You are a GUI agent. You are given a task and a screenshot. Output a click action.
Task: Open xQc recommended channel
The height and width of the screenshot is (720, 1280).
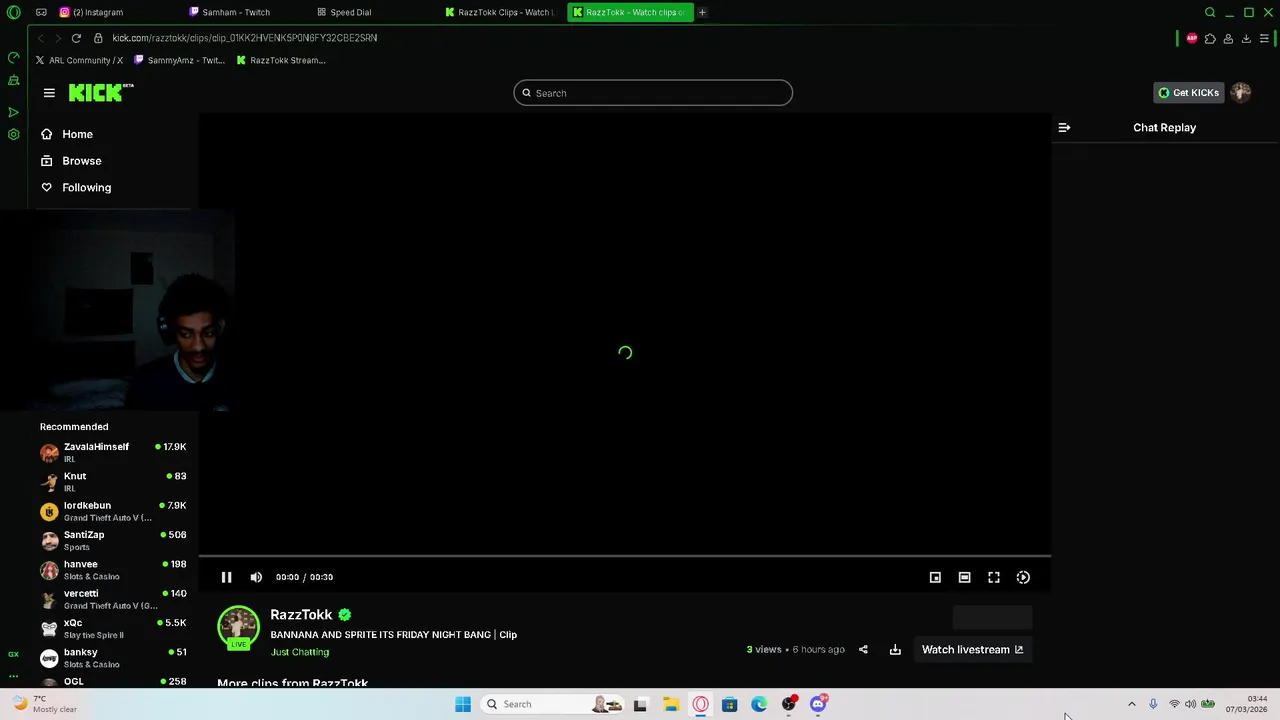click(x=113, y=628)
